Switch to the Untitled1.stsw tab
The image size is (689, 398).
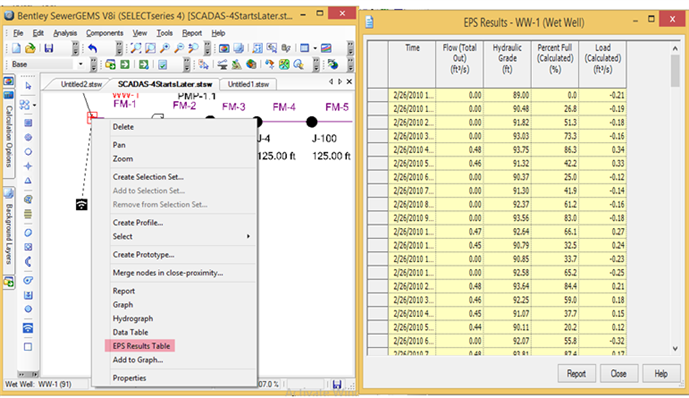[x=248, y=84]
